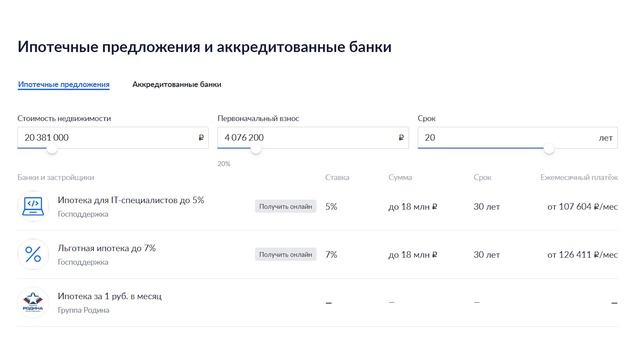Click the Срок slider handle
Screen dimensions: 640x360
[549, 149]
